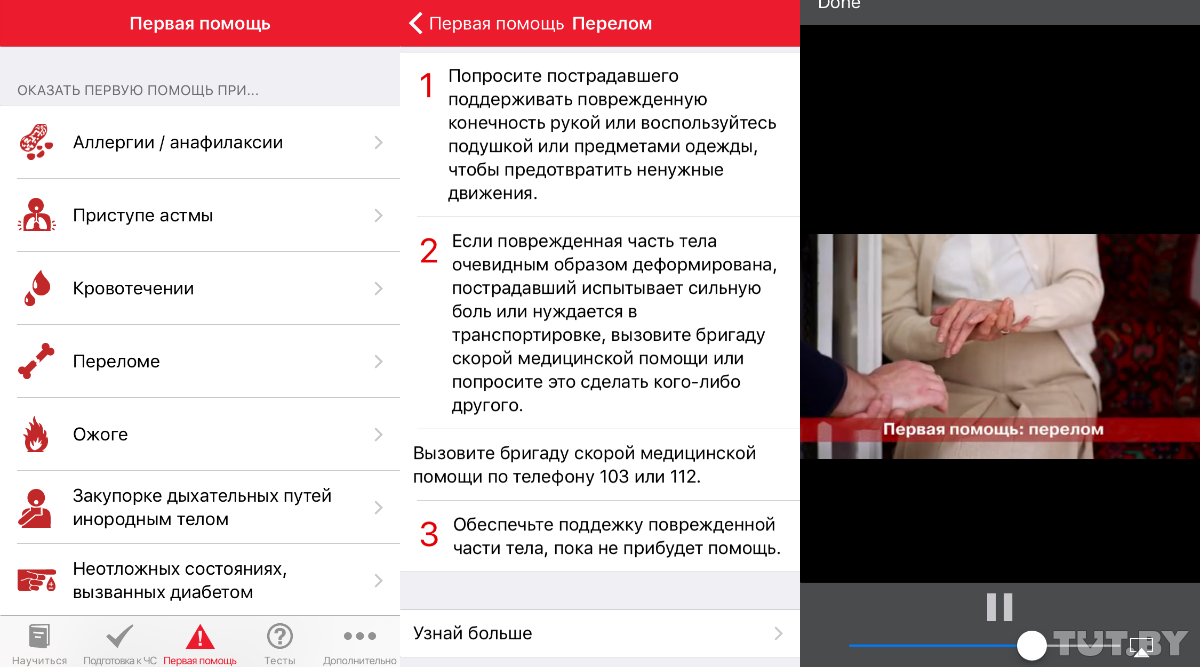
Task: Tap Узнай больше link
Action: (473, 633)
